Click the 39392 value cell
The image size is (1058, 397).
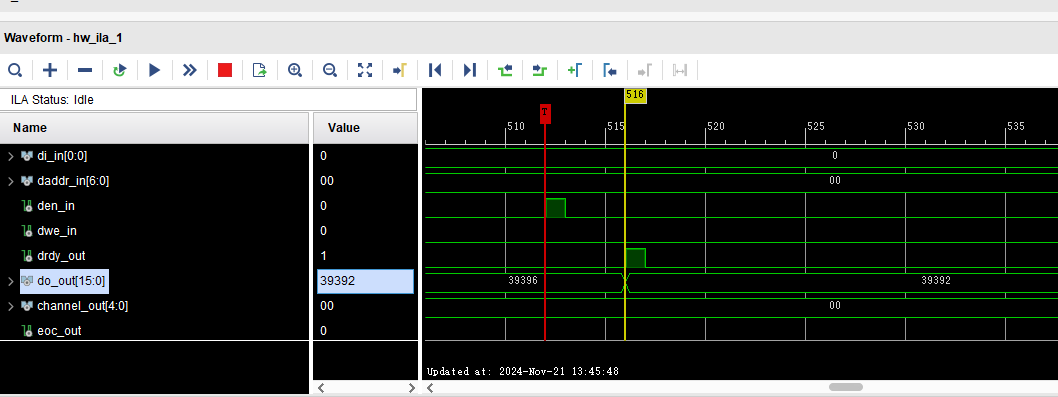point(365,282)
